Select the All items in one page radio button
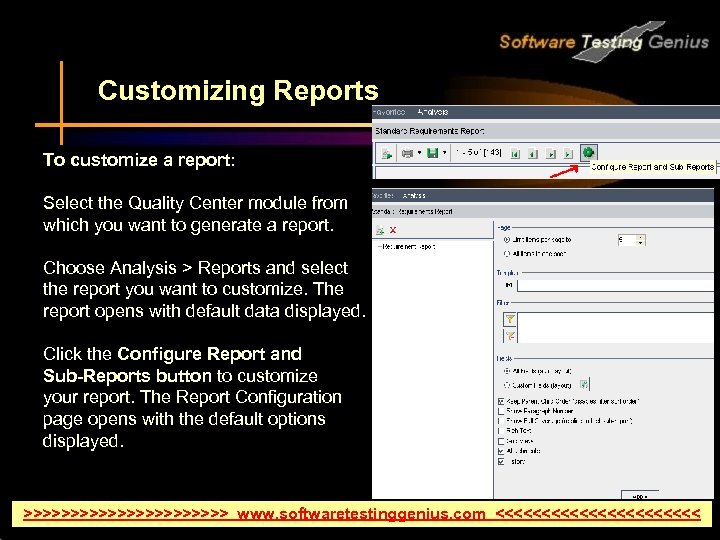The width and height of the screenshot is (720, 540). click(x=507, y=253)
